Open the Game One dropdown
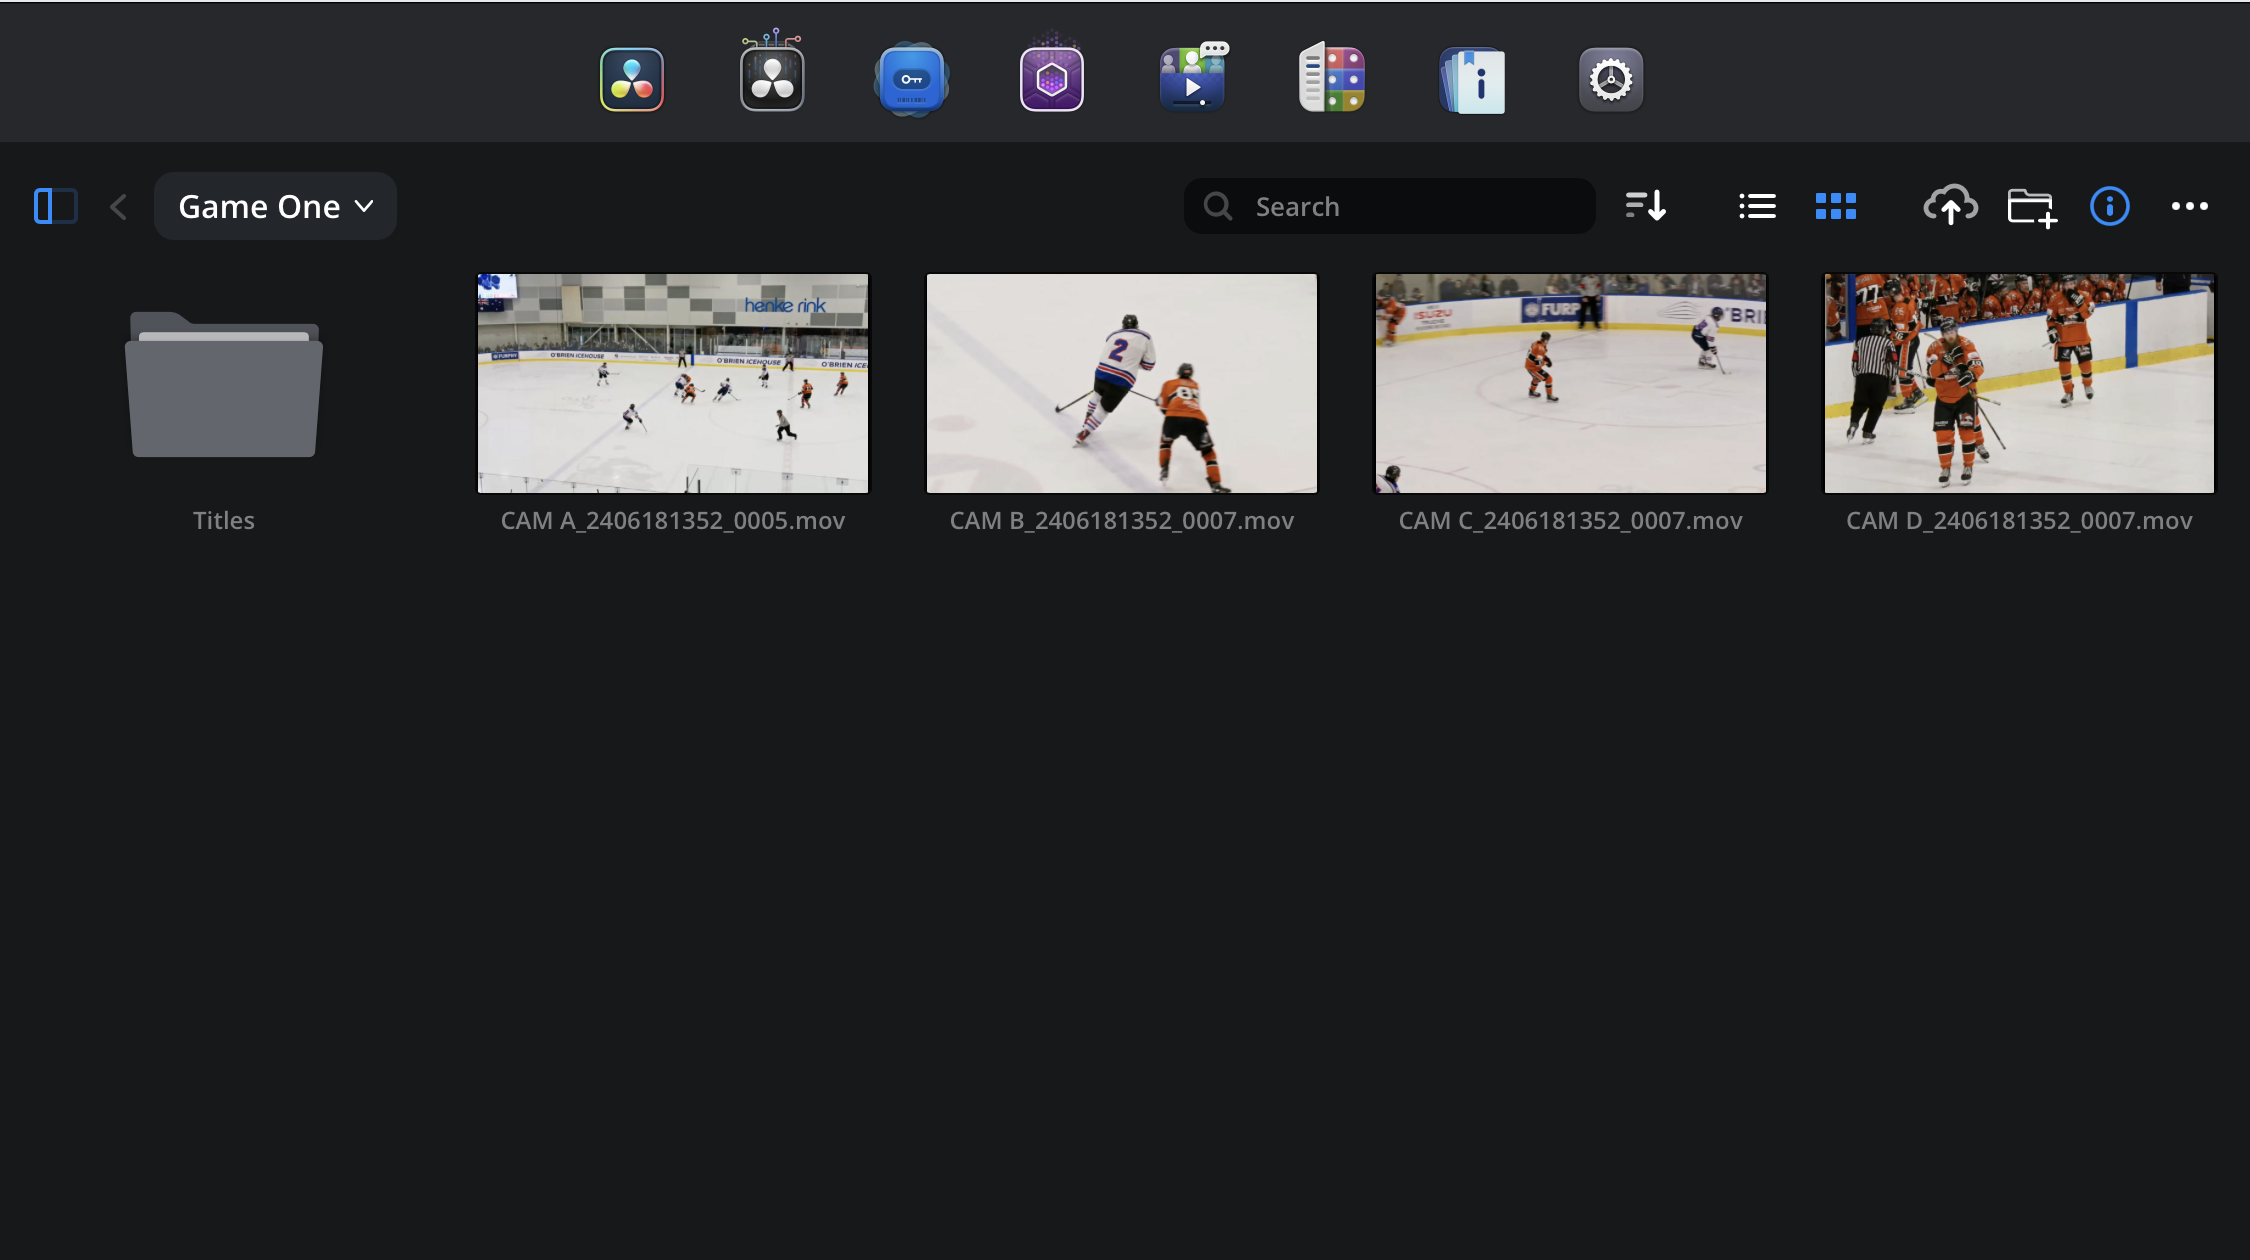This screenshot has width=2250, height=1260. [x=275, y=206]
